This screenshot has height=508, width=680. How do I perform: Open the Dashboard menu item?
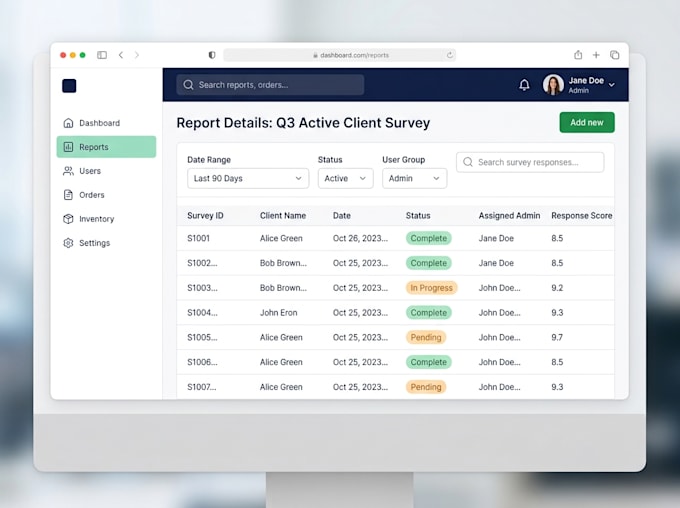106,123
